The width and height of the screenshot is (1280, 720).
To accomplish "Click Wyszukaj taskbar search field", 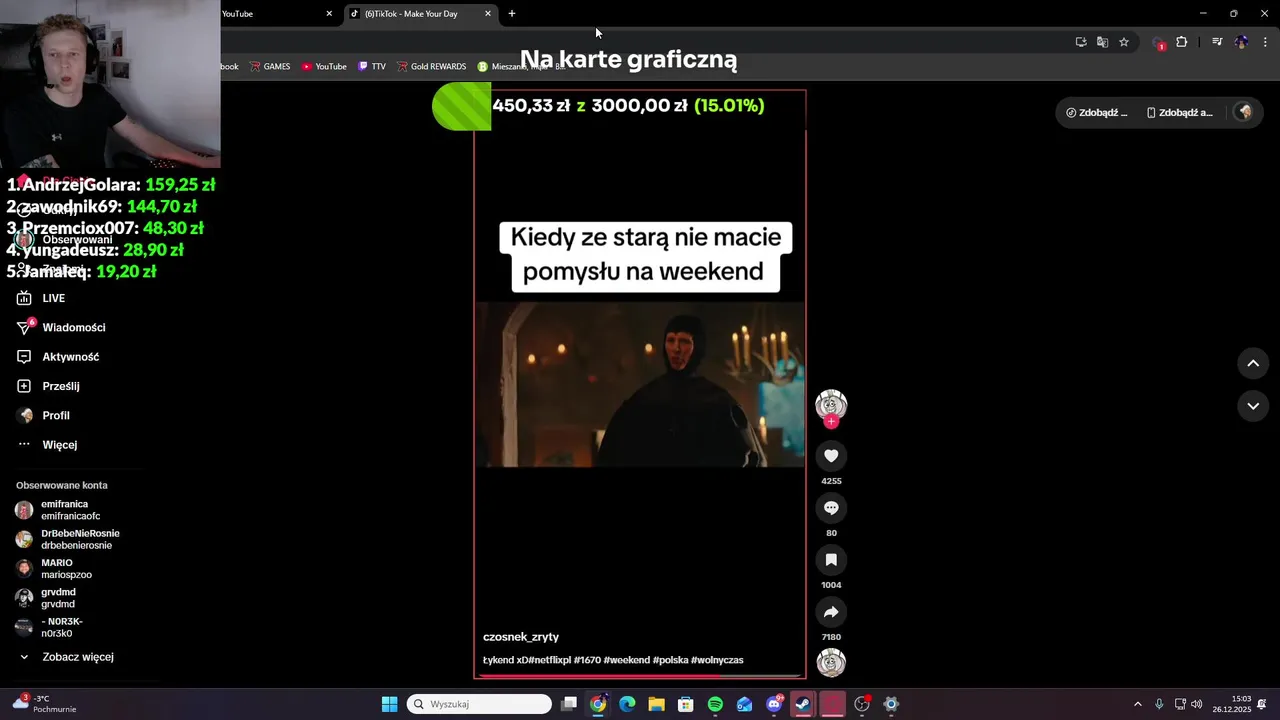I will click(x=480, y=704).
